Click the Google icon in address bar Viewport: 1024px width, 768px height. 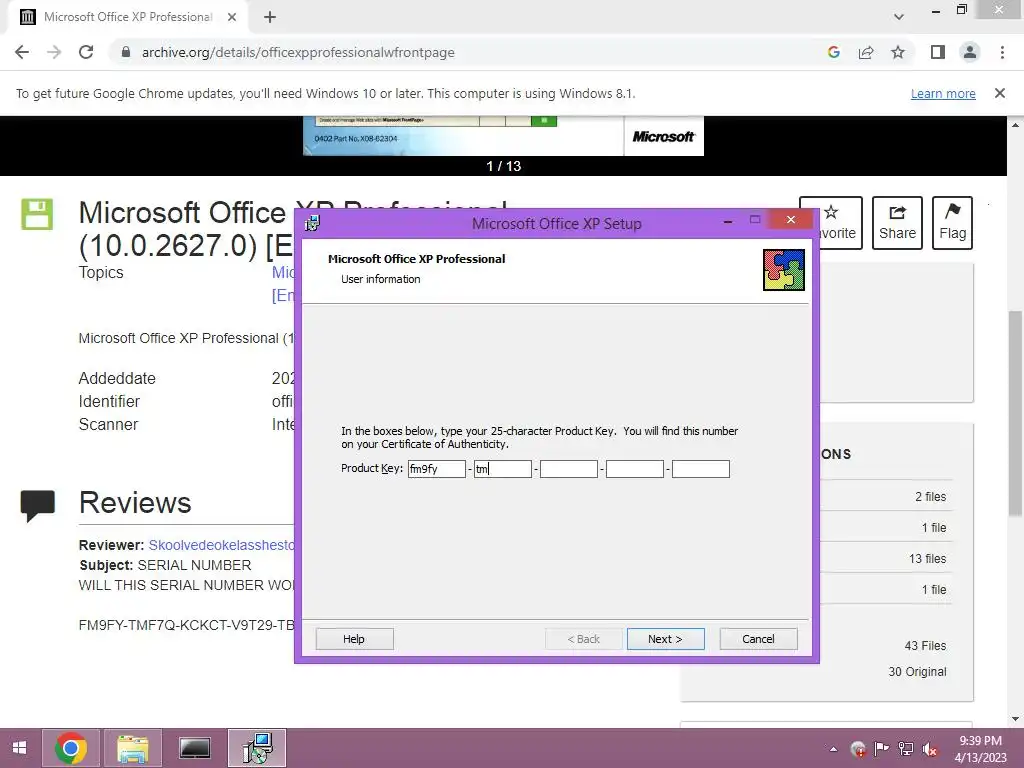tap(833, 52)
